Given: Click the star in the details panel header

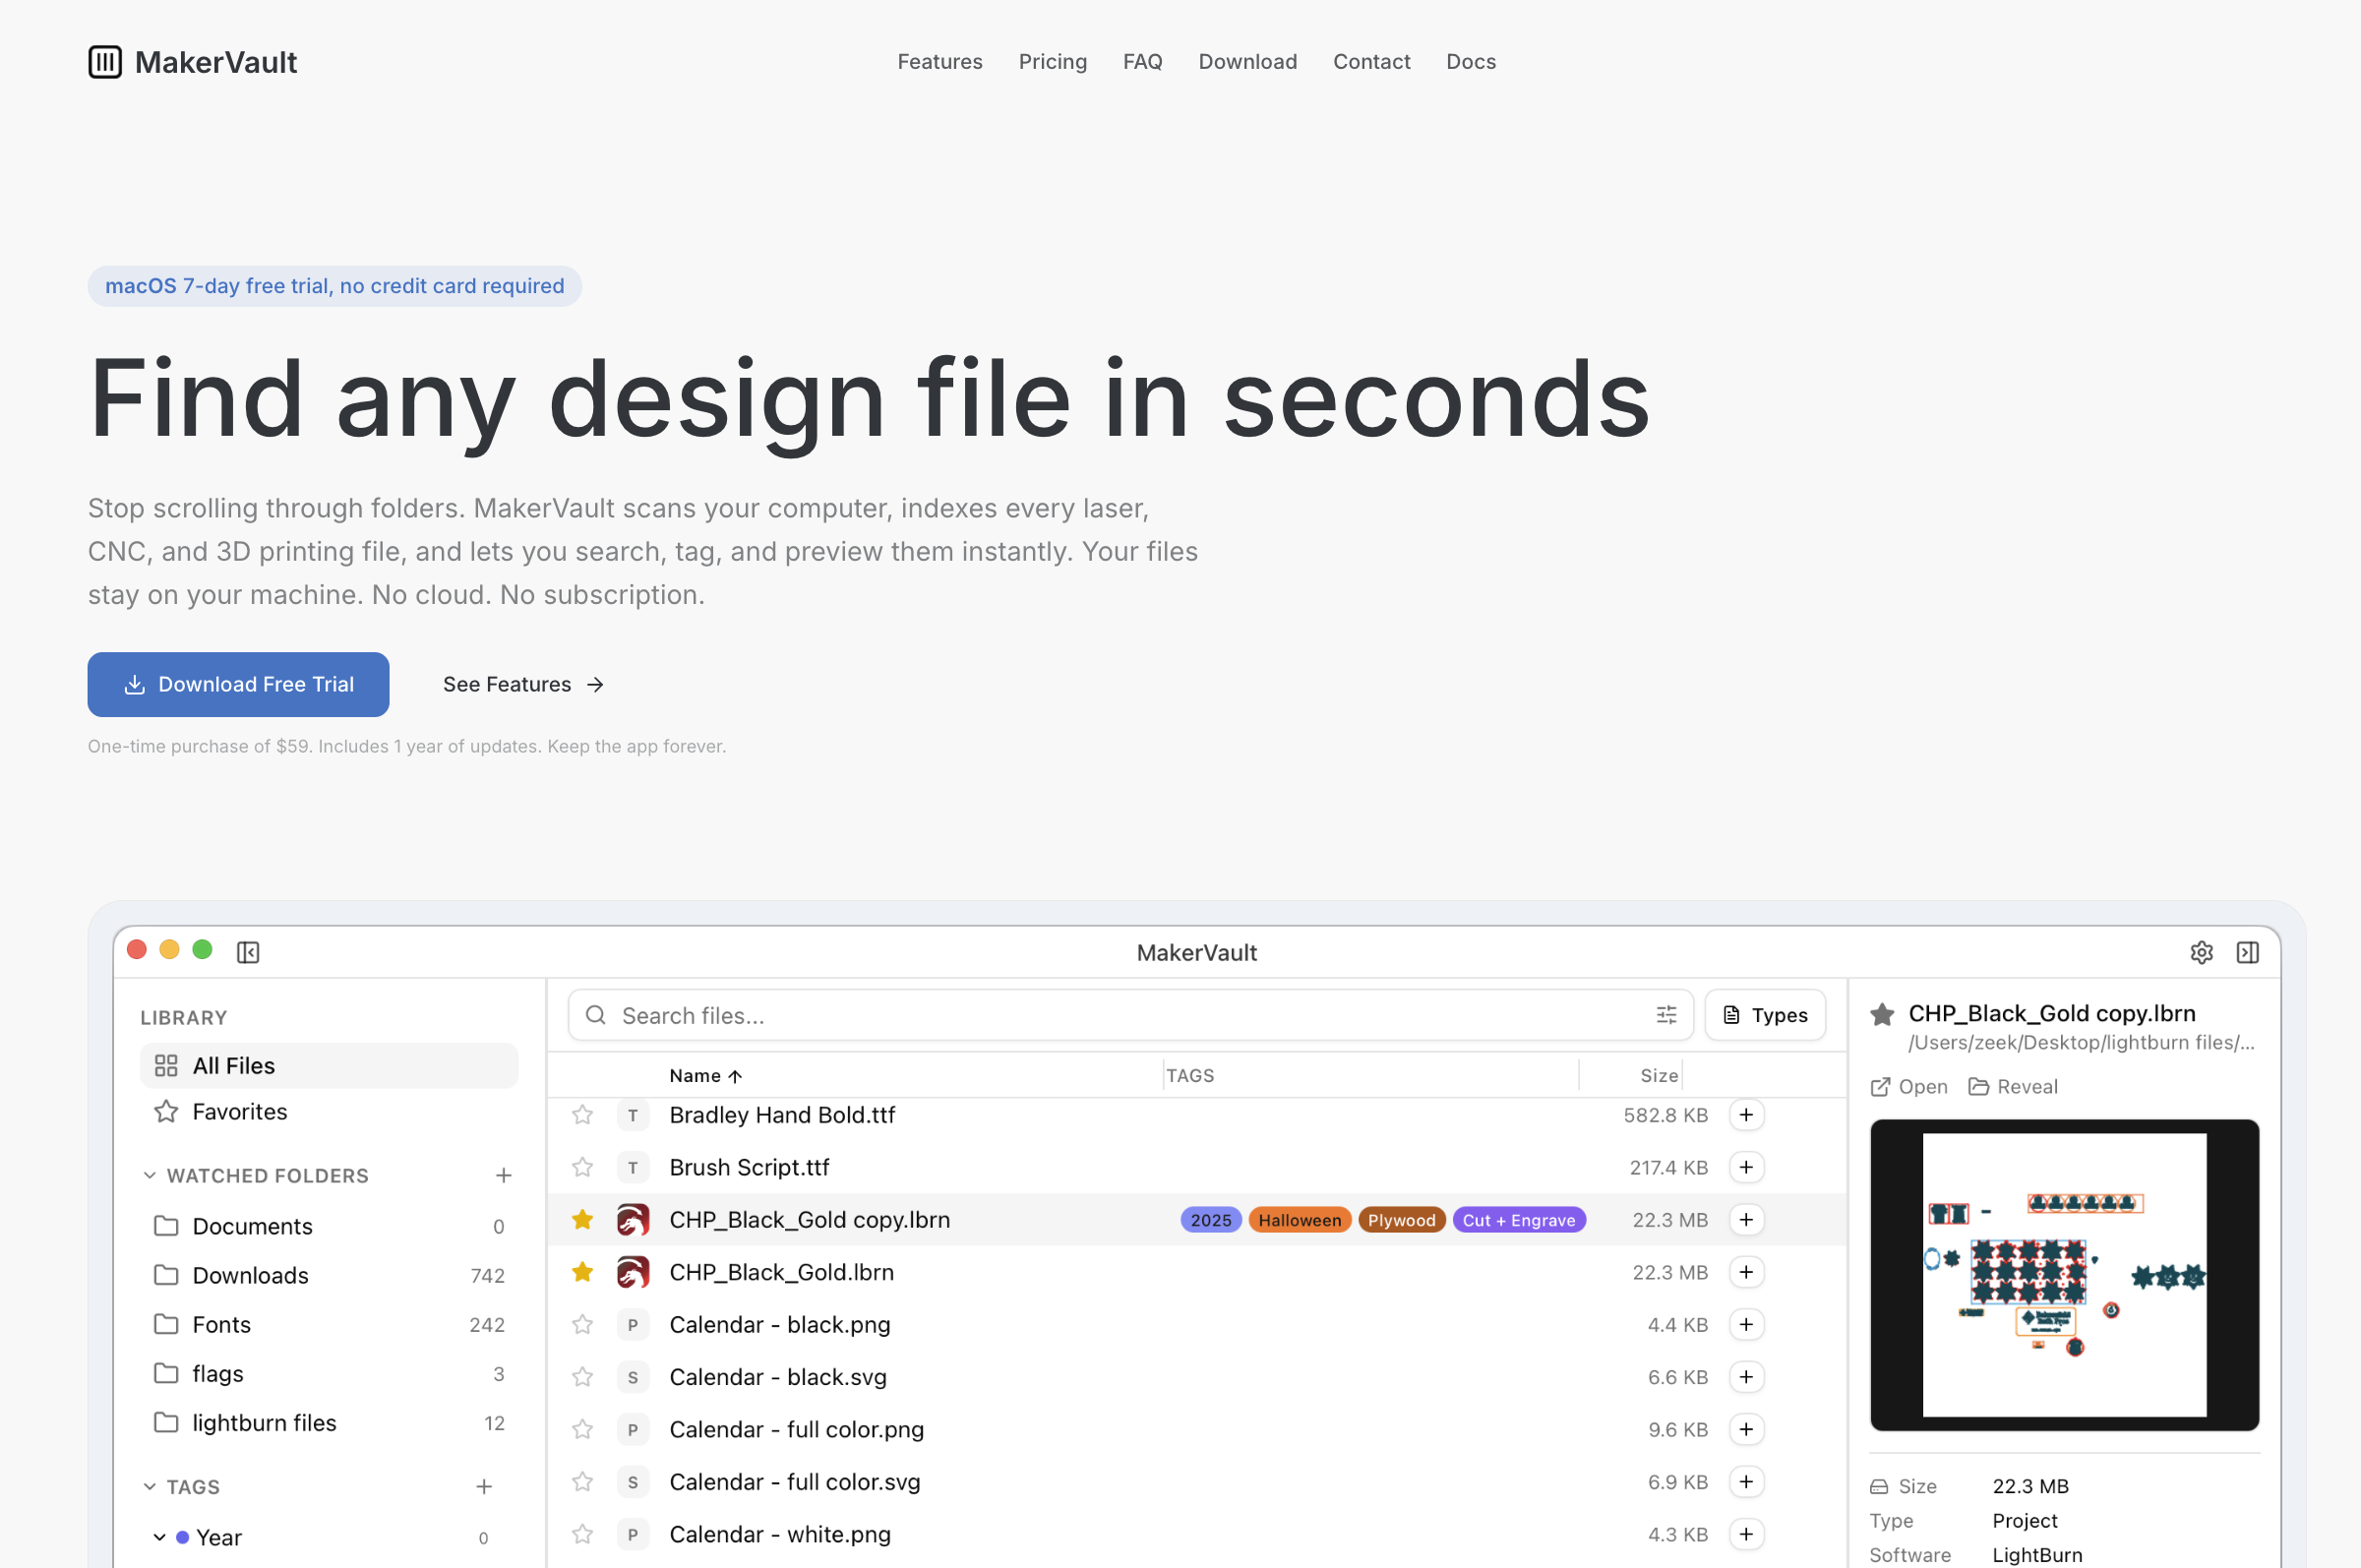Looking at the screenshot, I should pos(1882,1014).
